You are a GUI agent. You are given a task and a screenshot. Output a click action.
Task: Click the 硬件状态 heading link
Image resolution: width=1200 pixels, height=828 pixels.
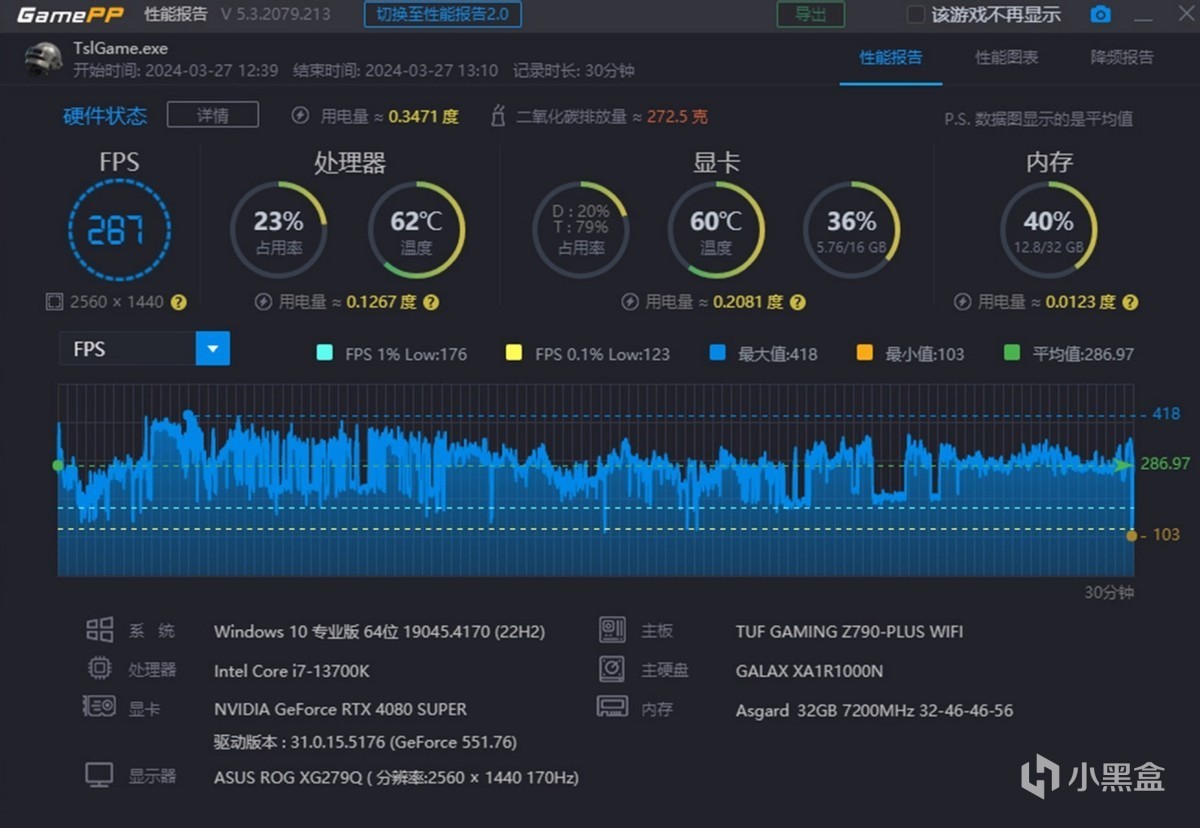[x=105, y=116]
